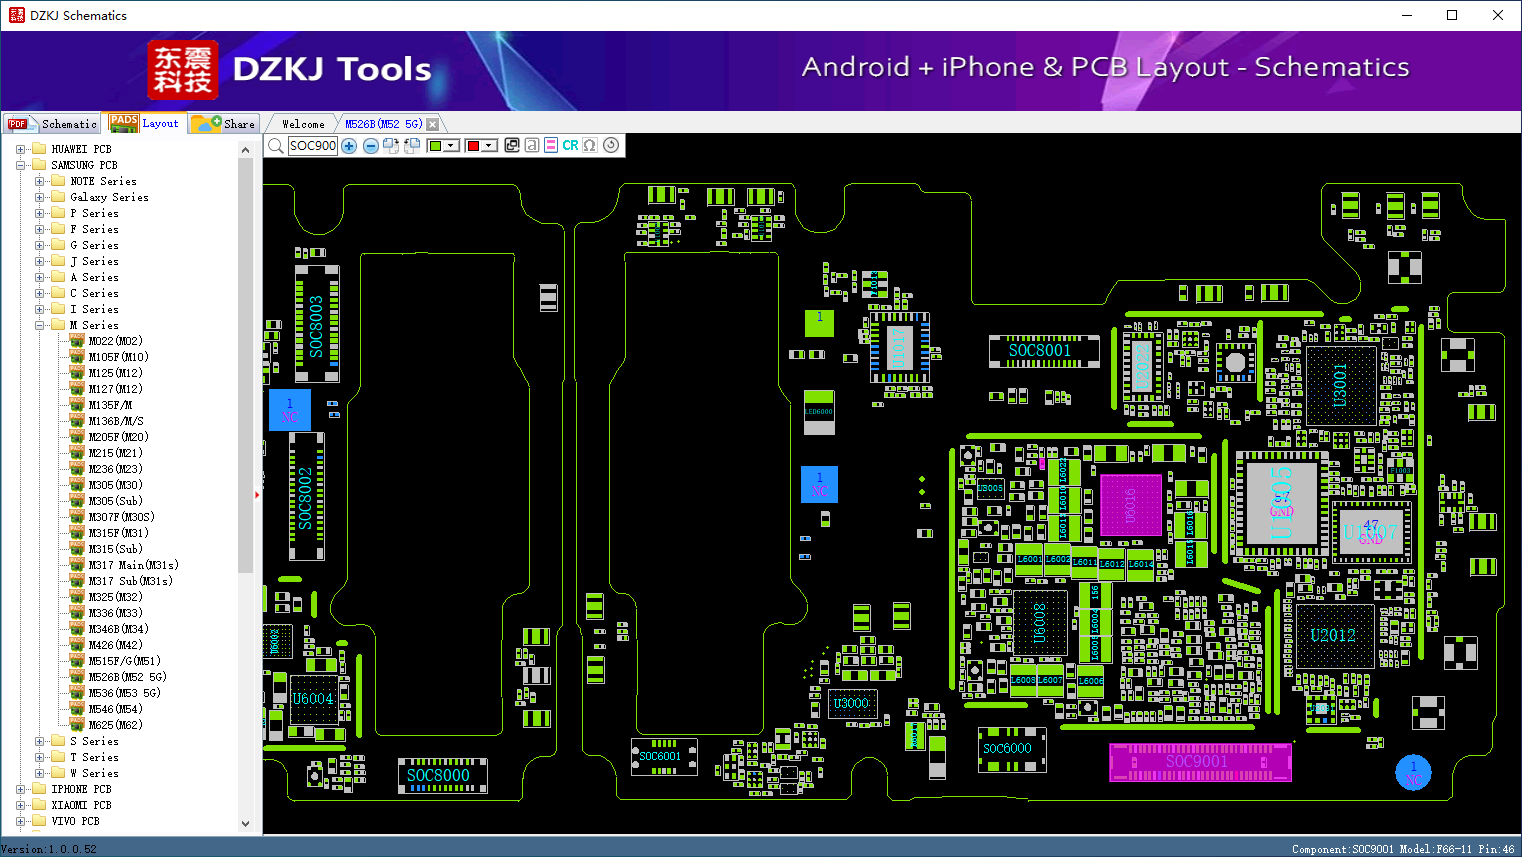Viewport: 1522px width, 857px height.
Task: Zoom in with the blue plus button
Action: pyautogui.click(x=349, y=146)
